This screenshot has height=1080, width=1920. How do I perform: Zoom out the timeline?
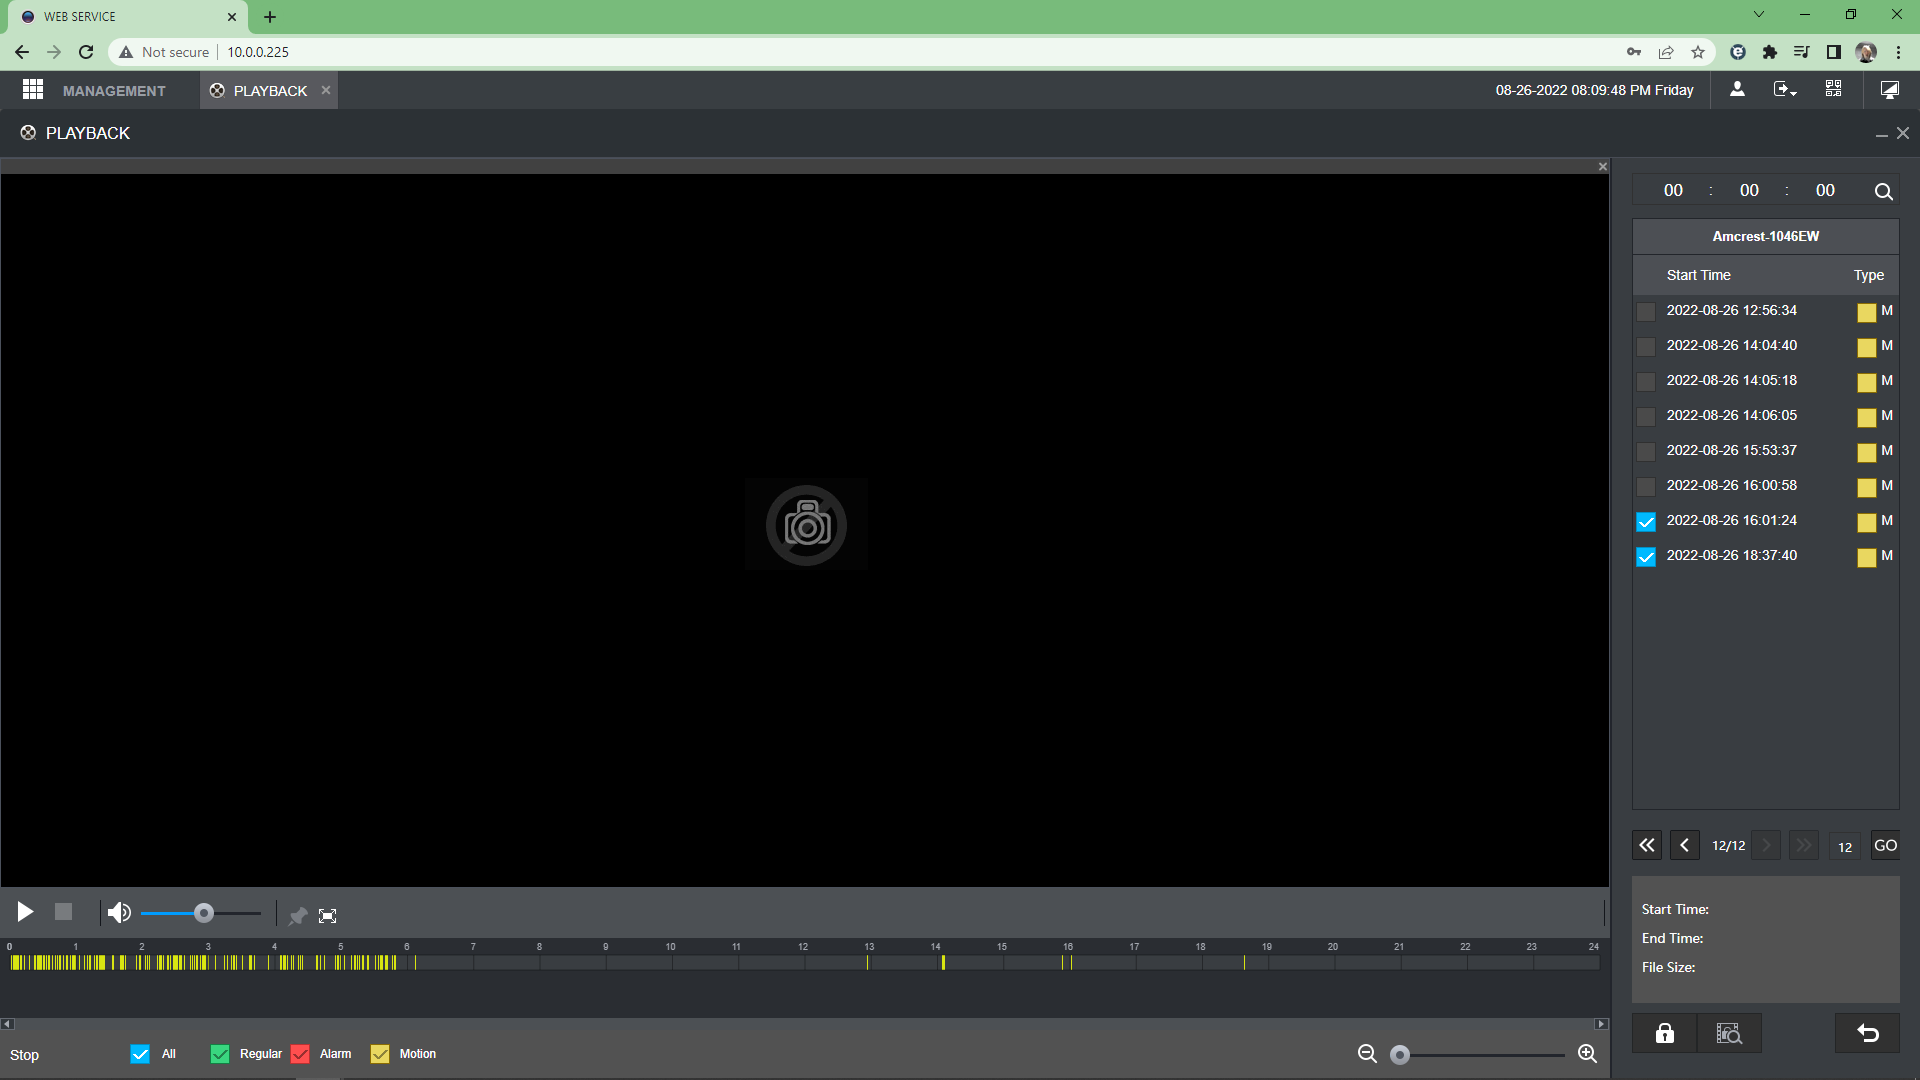pos(1367,1054)
